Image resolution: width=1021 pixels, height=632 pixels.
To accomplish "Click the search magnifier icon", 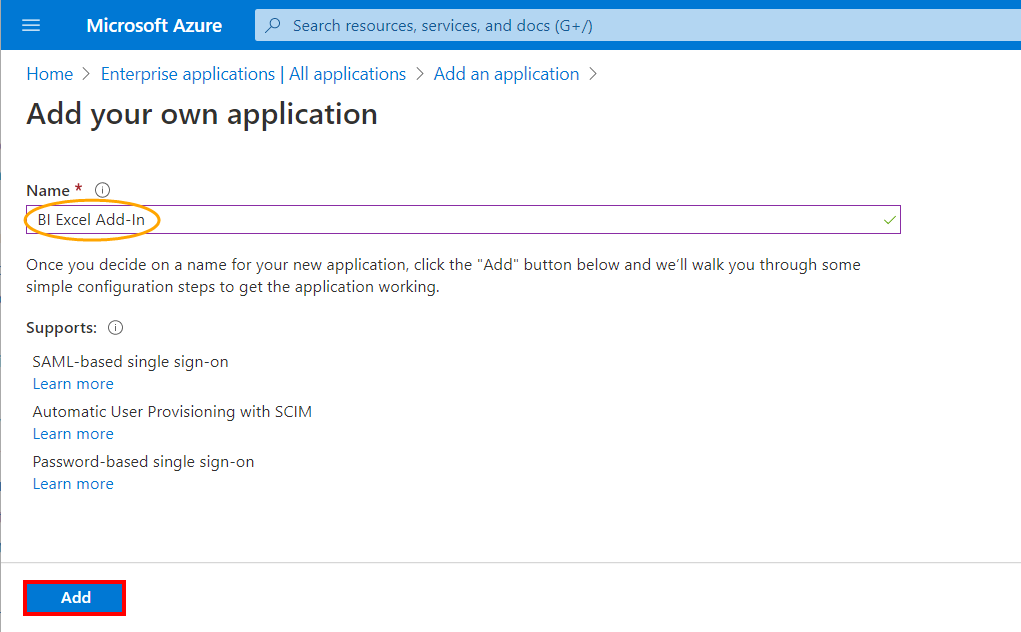I will (x=273, y=25).
